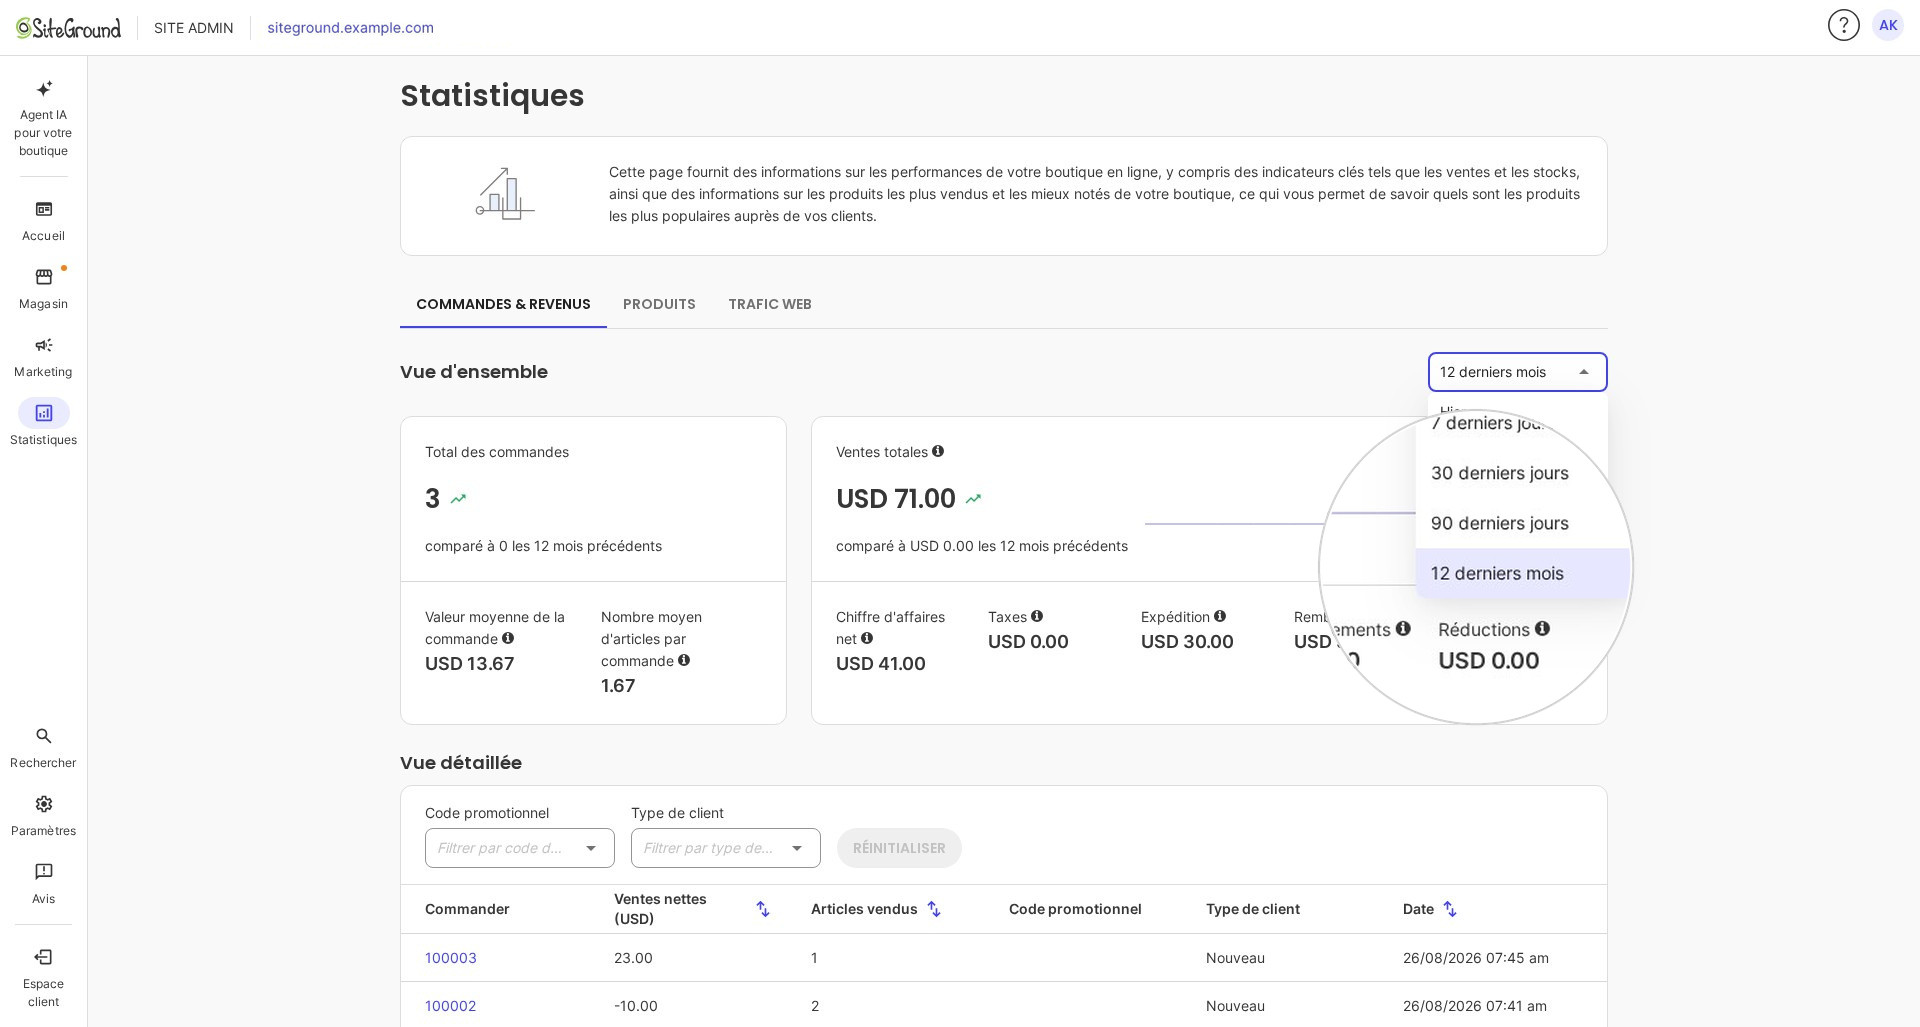The width and height of the screenshot is (1920, 1027).
Task: Click the info icon next to Taxes
Action: point(1037,616)
